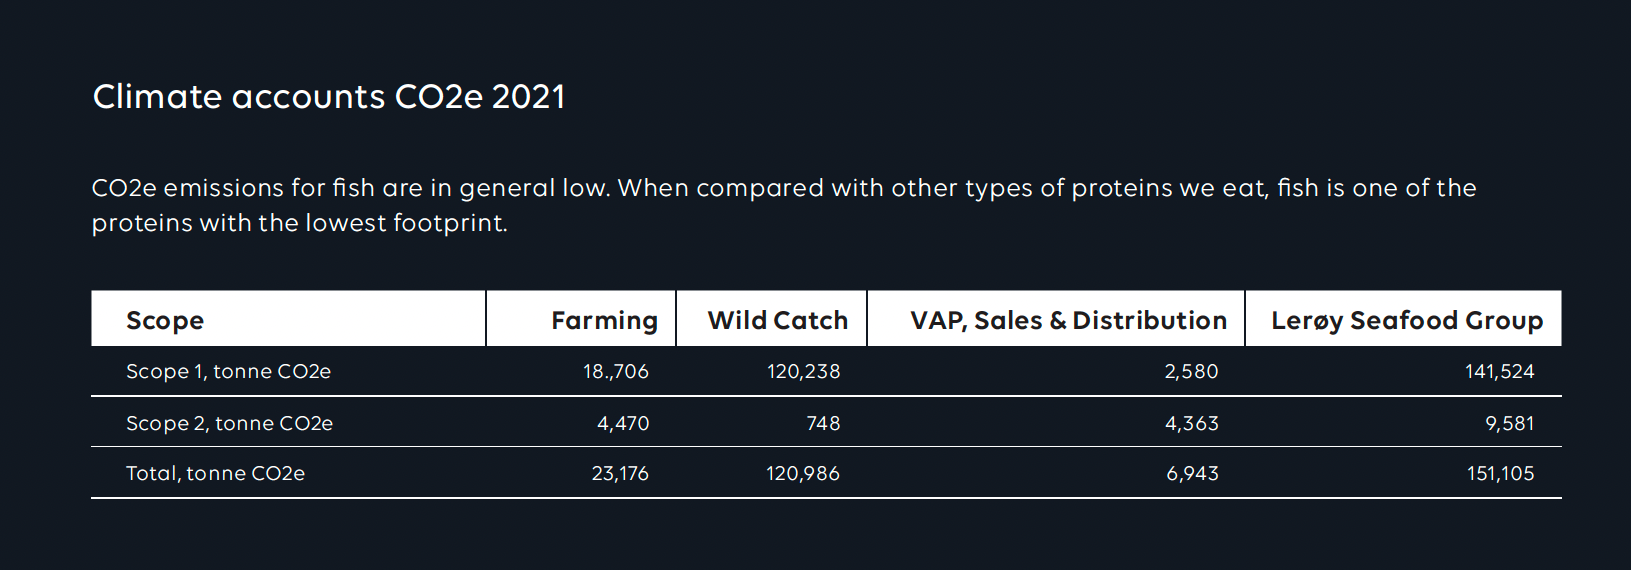Image resolution: width=1631 pixels, height=570 pixels.
Task: Click the Farming Scope 2 value 4,470
Action: click(623, 424)
